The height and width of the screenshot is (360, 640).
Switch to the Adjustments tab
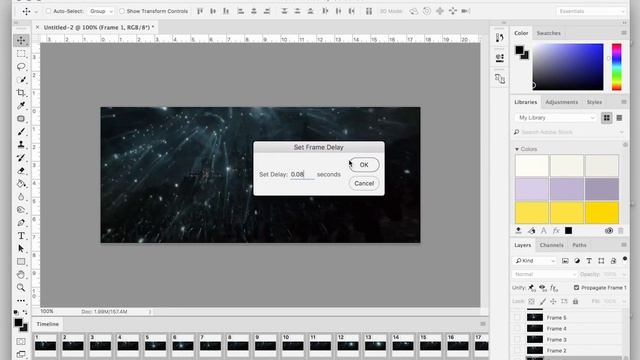562,102
